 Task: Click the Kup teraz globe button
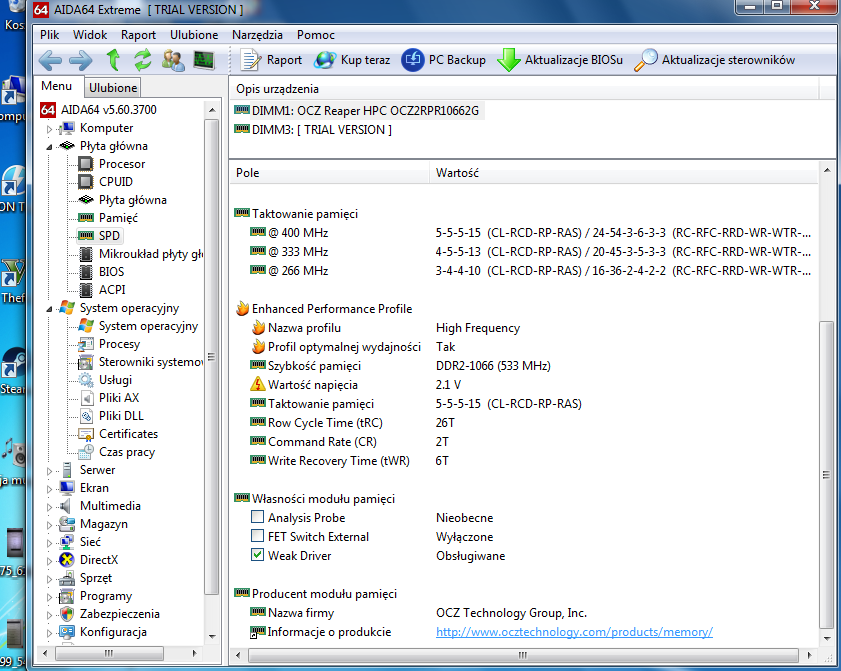(352, 60)
